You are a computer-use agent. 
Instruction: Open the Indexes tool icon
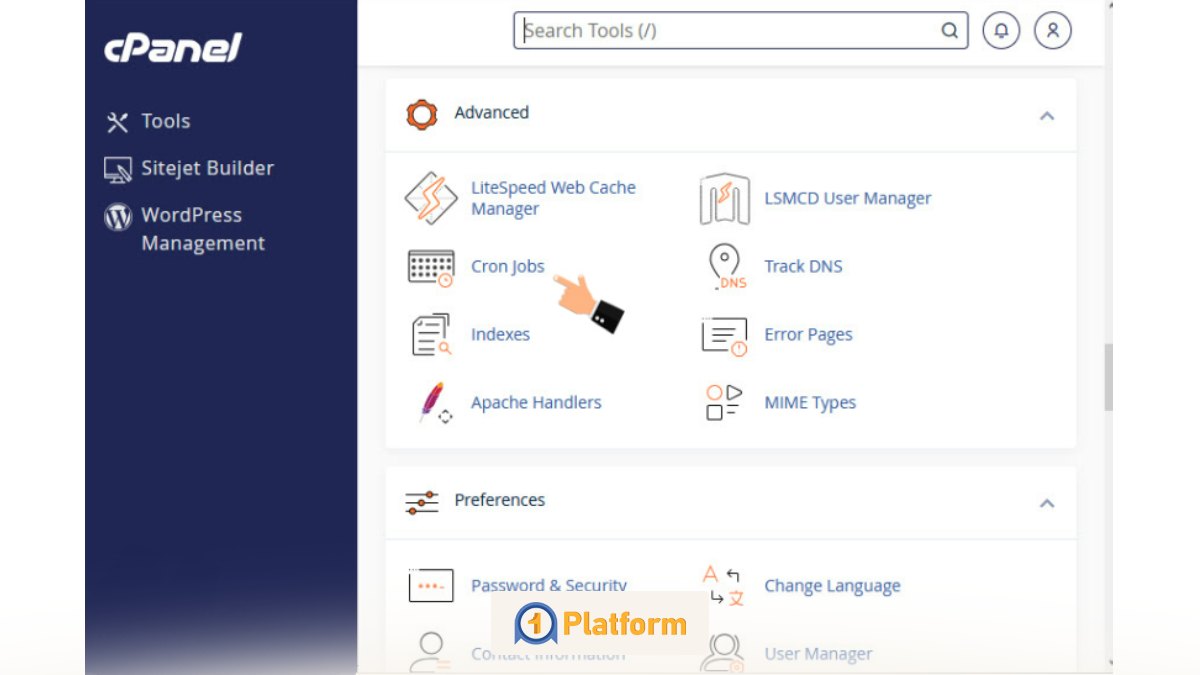pos(430,334)
